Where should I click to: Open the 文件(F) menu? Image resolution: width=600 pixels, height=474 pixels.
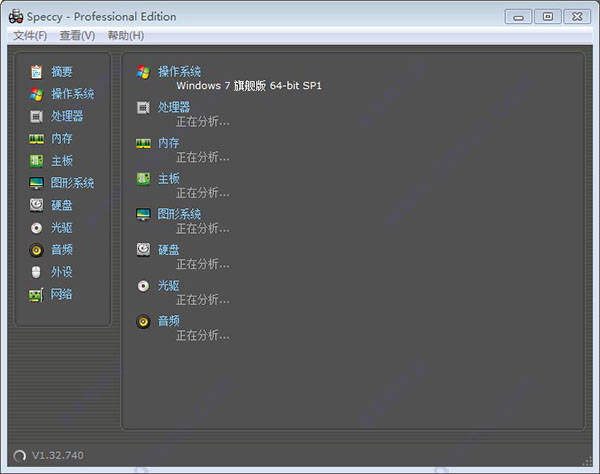30,36
